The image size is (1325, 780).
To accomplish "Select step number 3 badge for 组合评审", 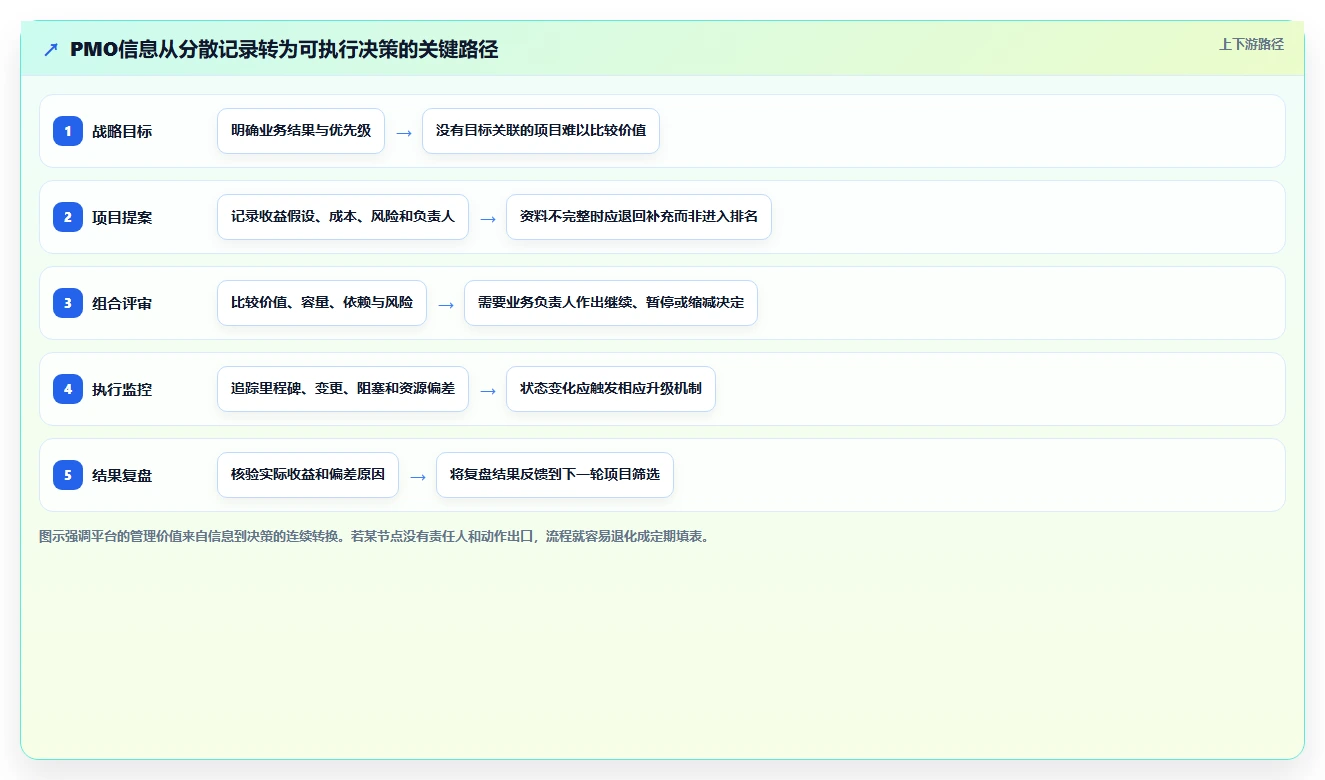I will [x=68, y=303].
